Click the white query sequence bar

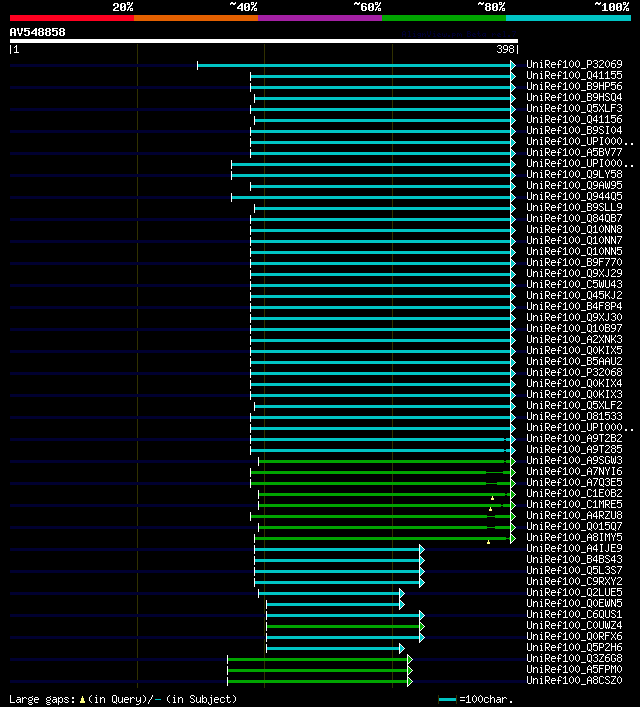click(x=264, y=41)
